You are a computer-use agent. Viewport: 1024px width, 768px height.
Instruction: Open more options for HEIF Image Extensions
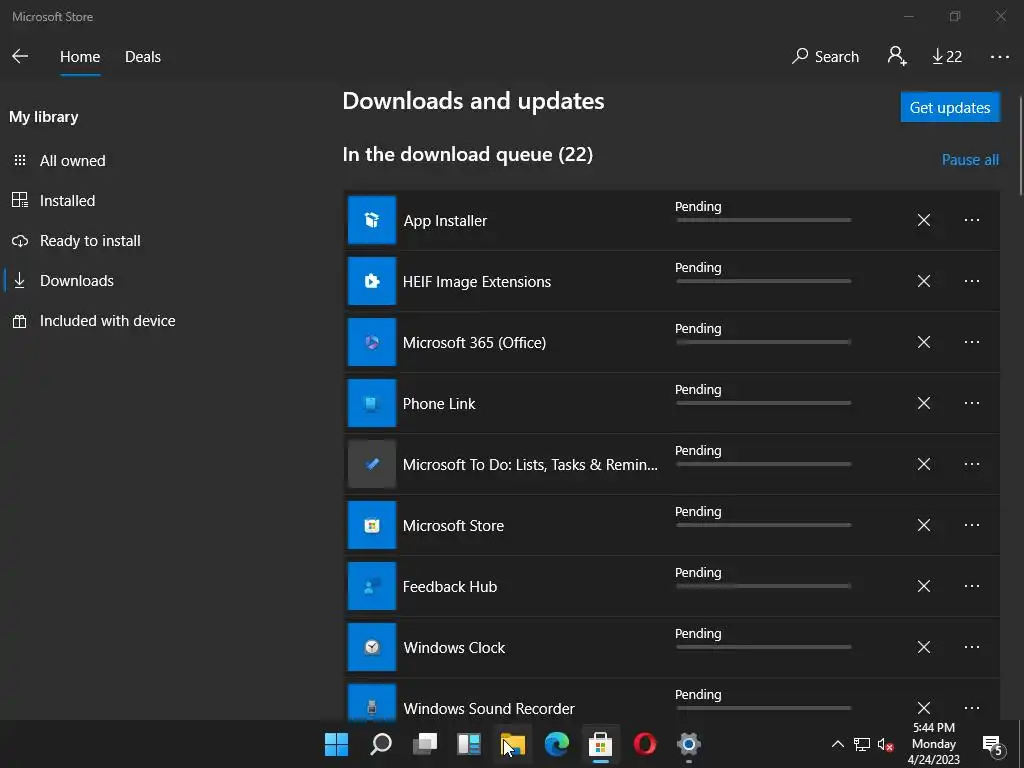click(x=972, y=281)
